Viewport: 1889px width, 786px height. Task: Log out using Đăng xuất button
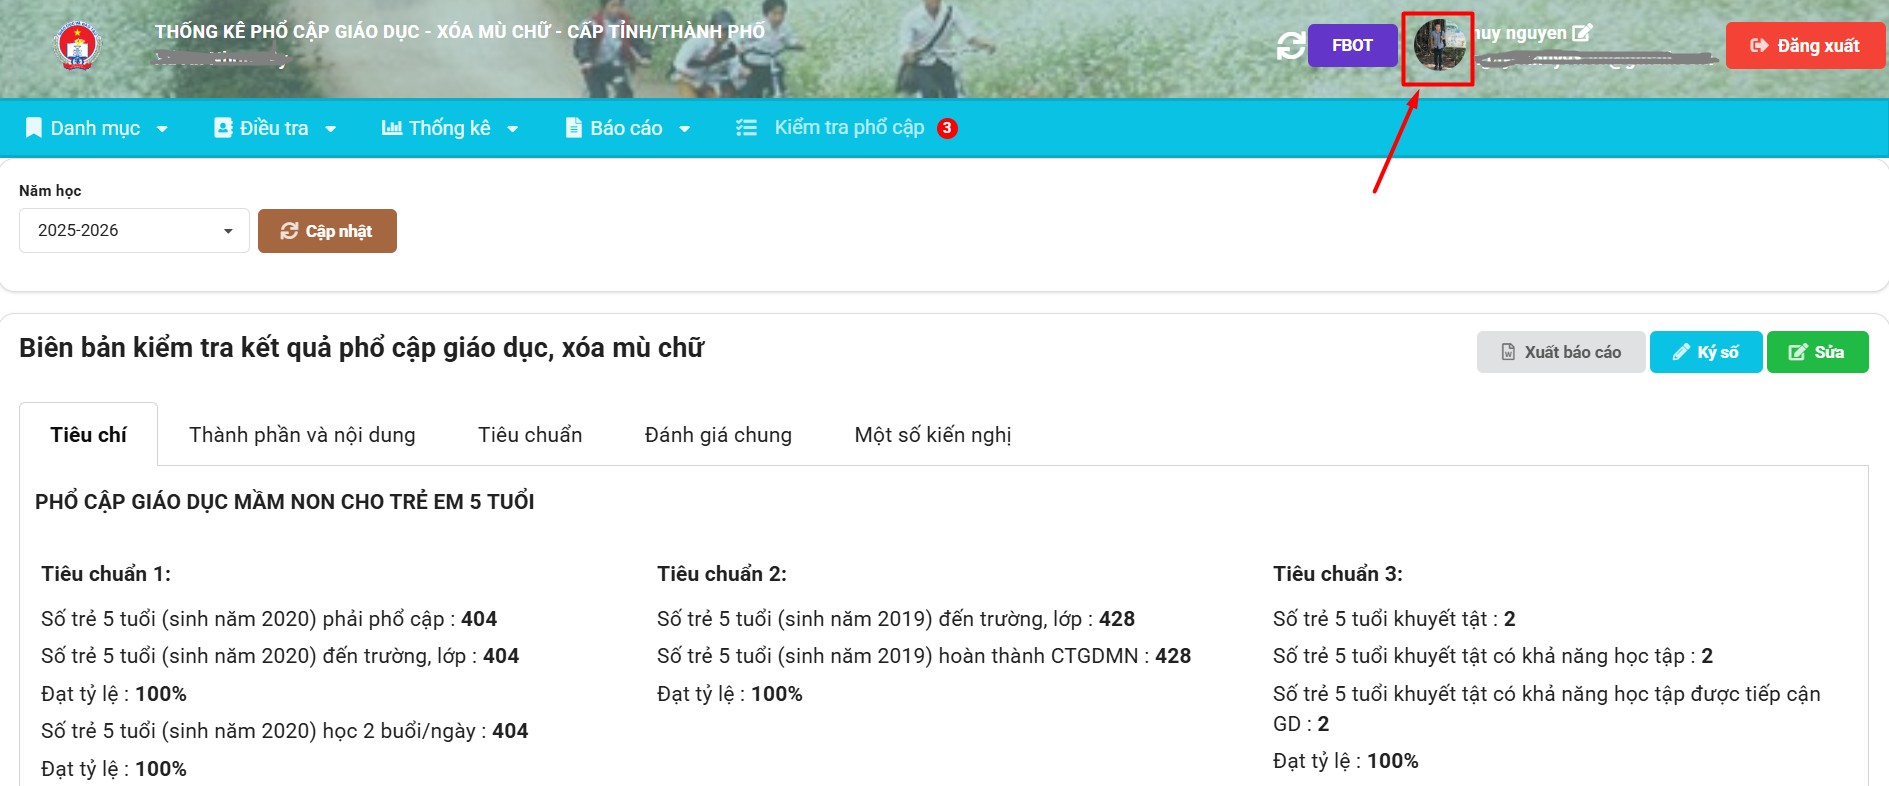coord(1805,46)
